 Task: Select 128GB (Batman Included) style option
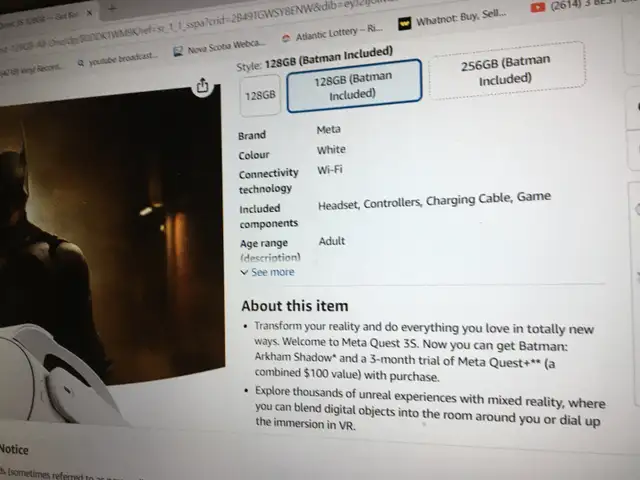tap(354, 85)
